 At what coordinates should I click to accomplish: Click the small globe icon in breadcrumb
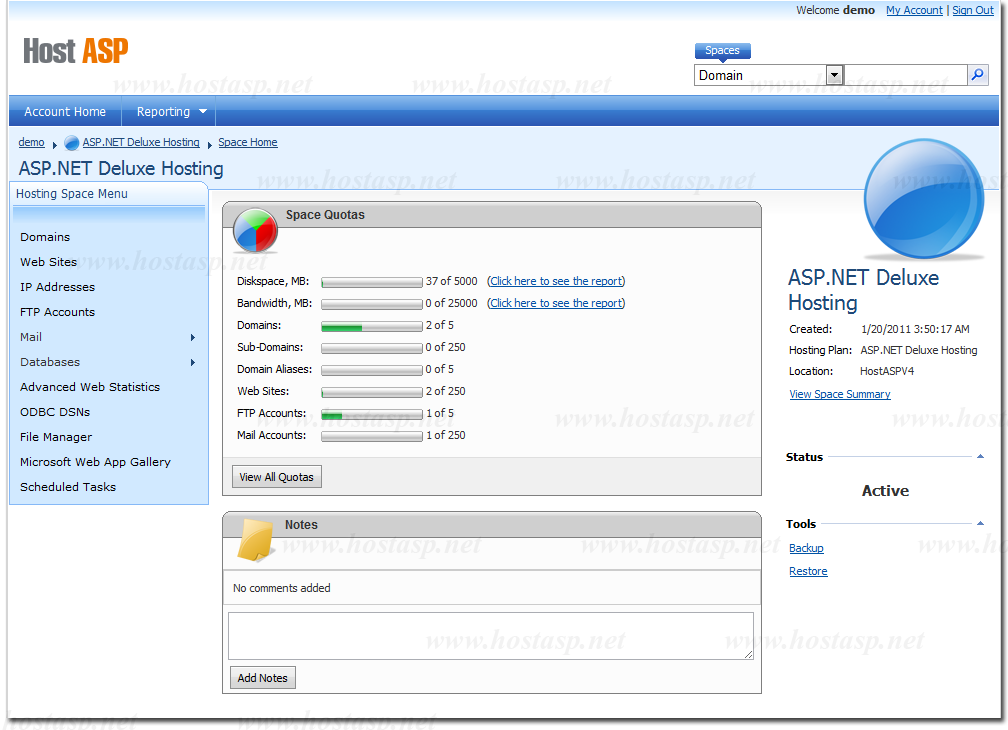click(72, 143)
